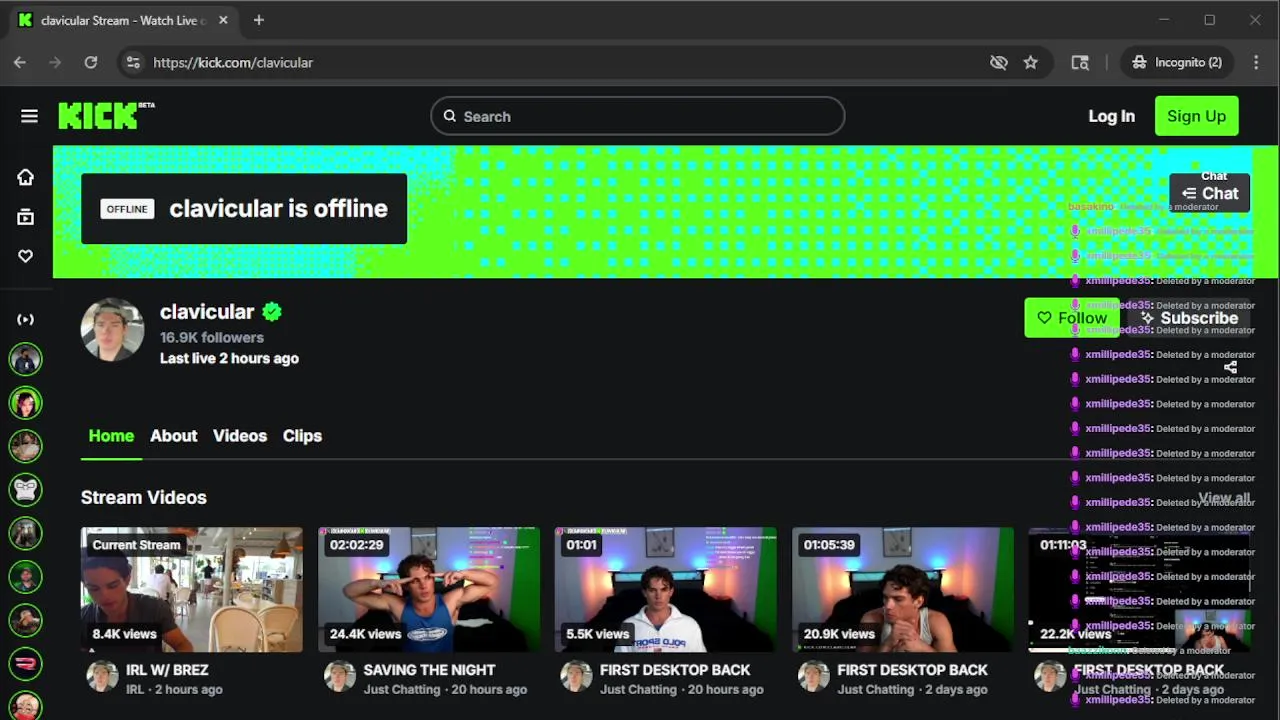Click the live broadcast icon in sidebar

click(26, 319)
